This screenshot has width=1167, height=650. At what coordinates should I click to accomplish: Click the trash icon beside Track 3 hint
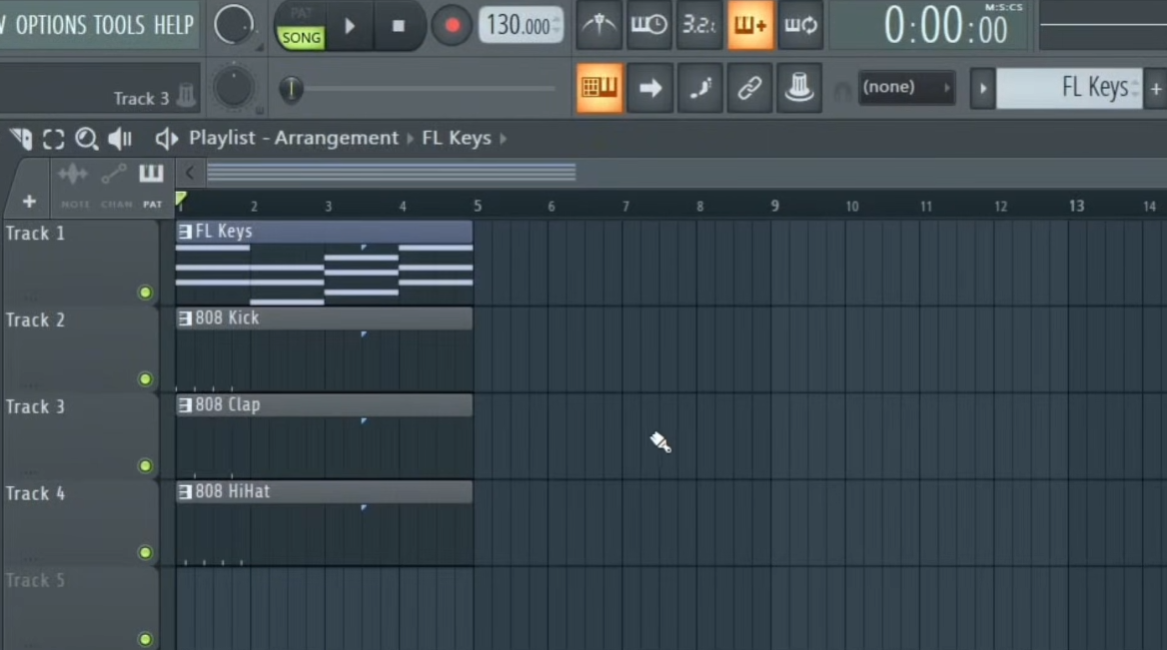[x=186, y=96]
